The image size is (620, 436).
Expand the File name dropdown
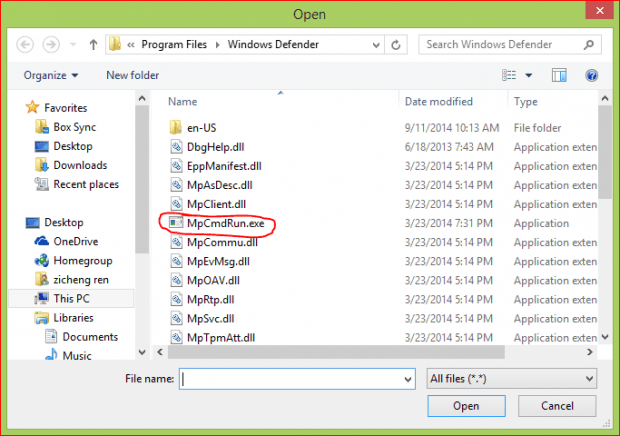pos(408,379)
